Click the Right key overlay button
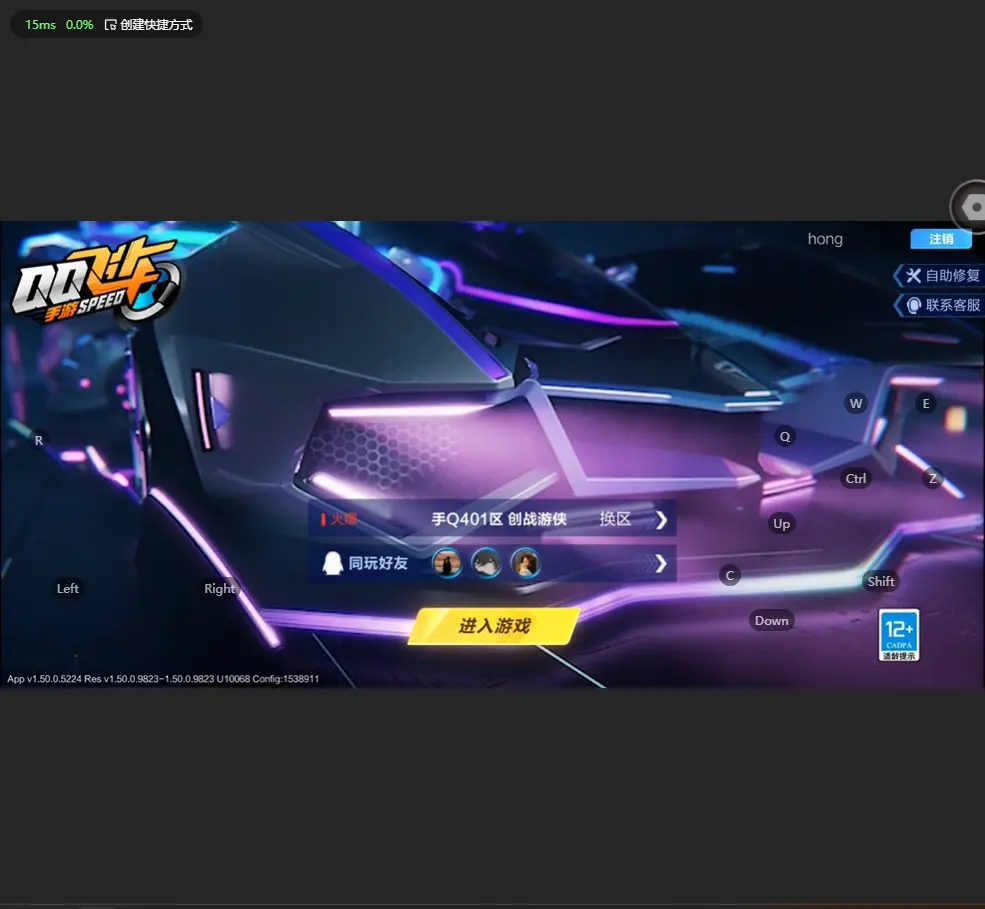The height and width of the screenshot is (909, 985). [x=219, y=589]
